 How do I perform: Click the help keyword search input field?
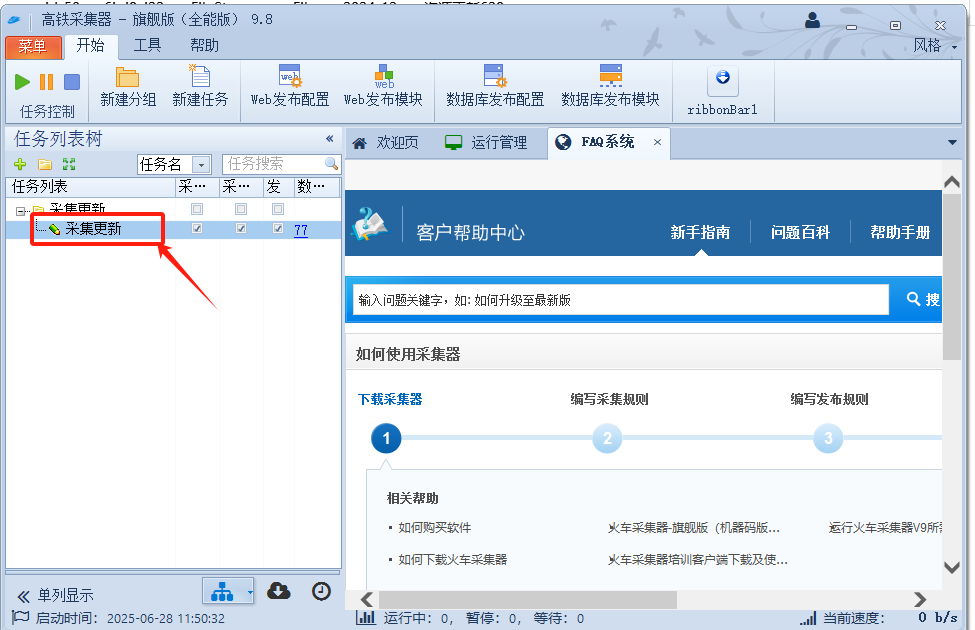621,300
